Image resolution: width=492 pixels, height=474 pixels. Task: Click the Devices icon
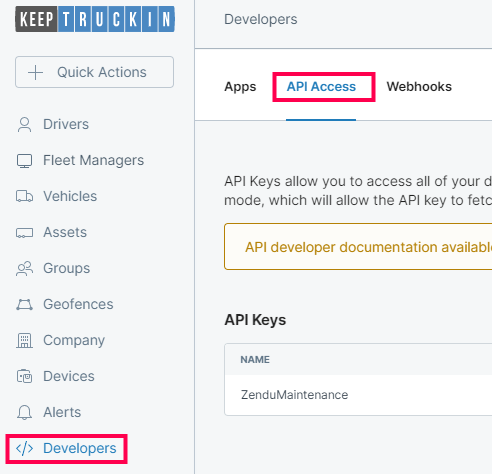coord(24,376)
